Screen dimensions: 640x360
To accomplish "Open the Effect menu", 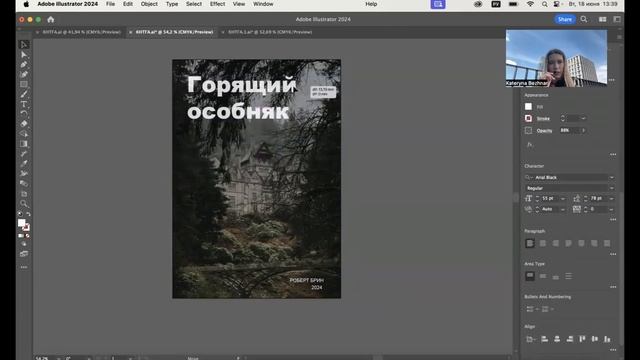I will pos(217,4).
